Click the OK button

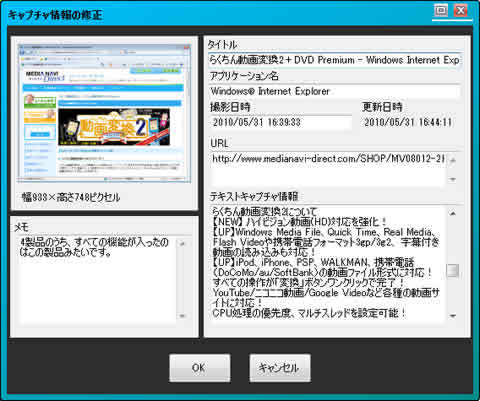tap(199, 368)
